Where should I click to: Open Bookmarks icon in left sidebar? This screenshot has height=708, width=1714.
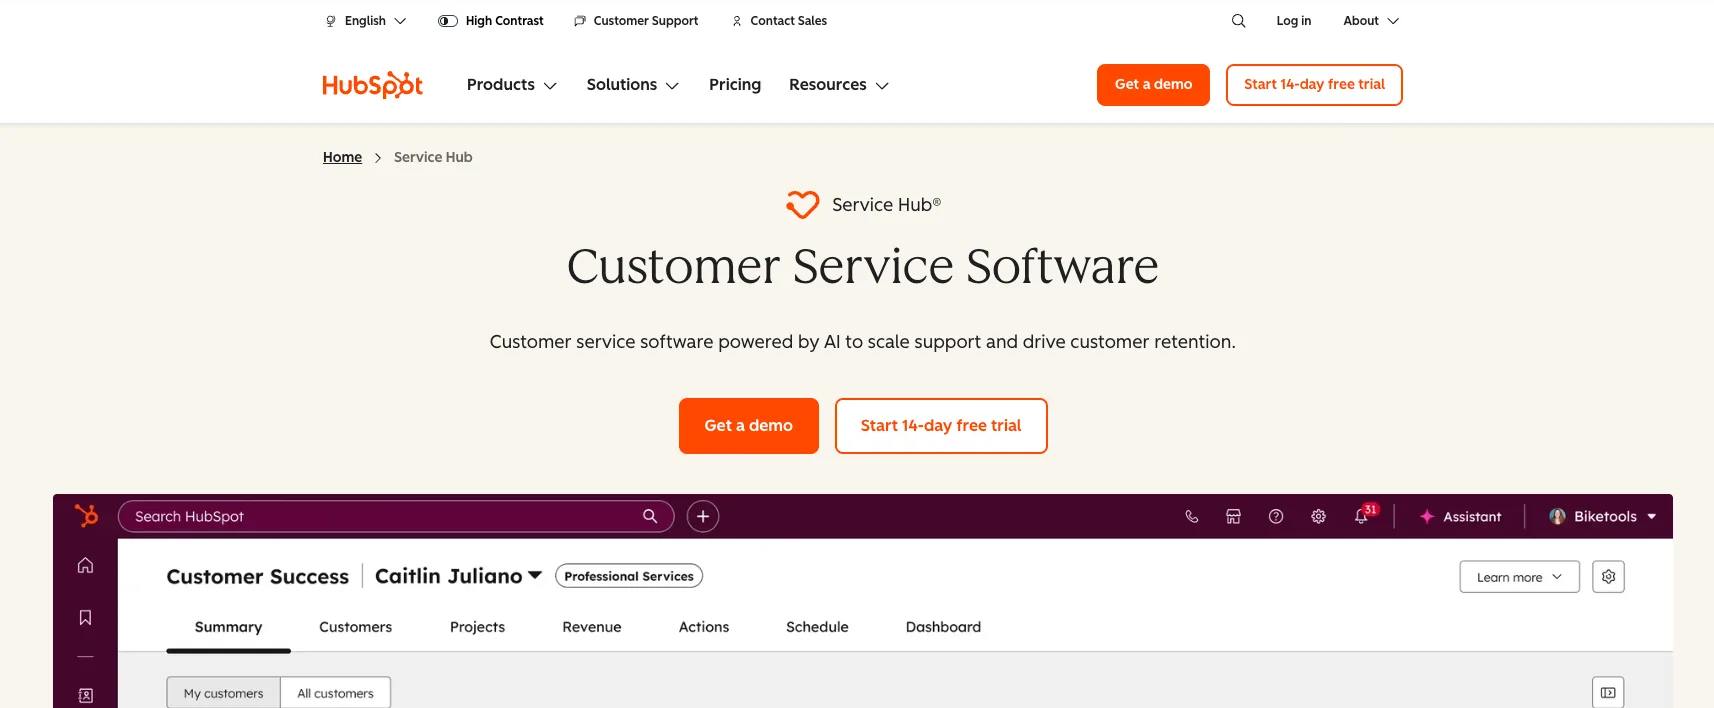pyautogui.click(x=86, y=617)
